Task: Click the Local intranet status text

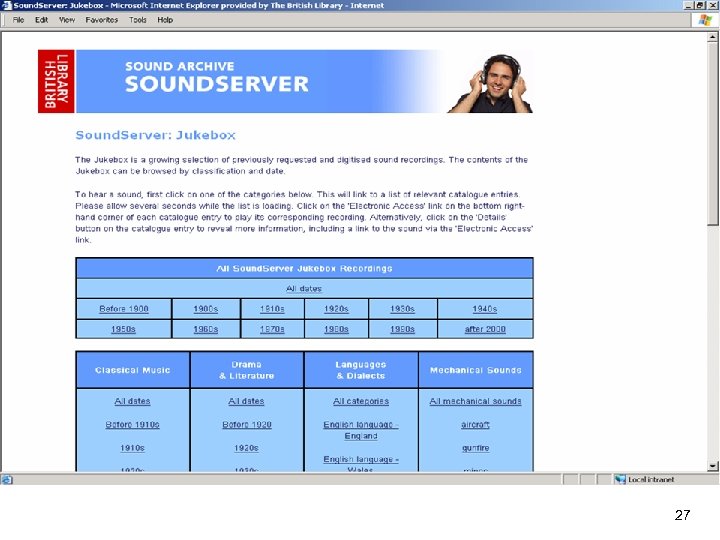Action: 651,480
